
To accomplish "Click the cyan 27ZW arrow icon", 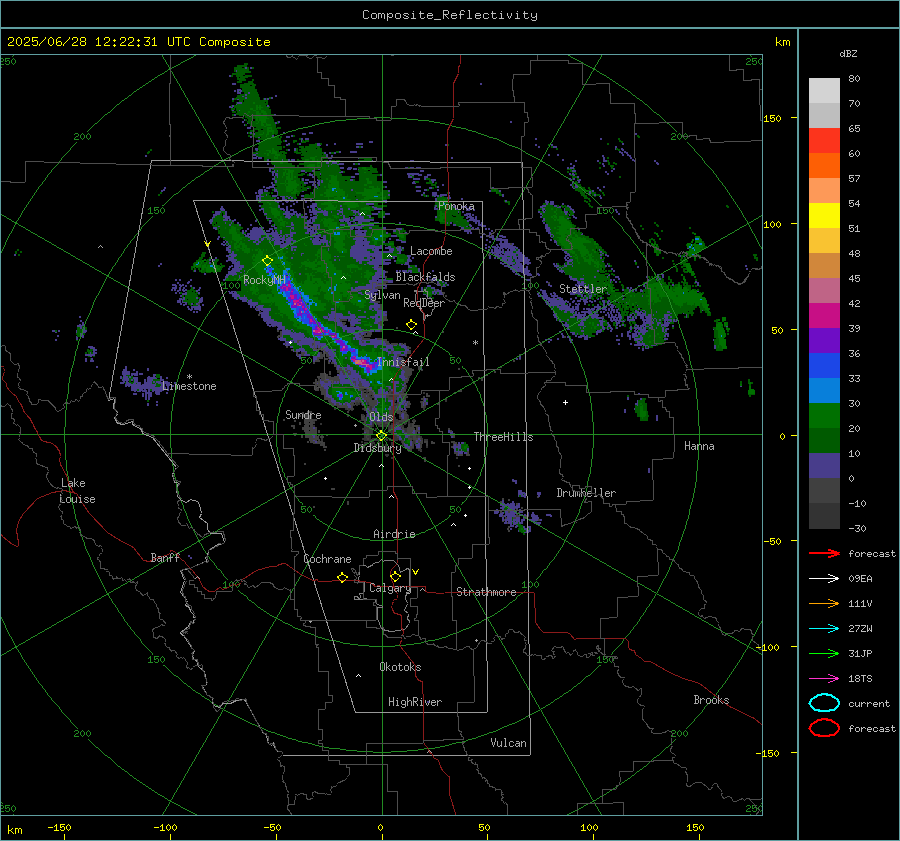I will tap(824, 629).
